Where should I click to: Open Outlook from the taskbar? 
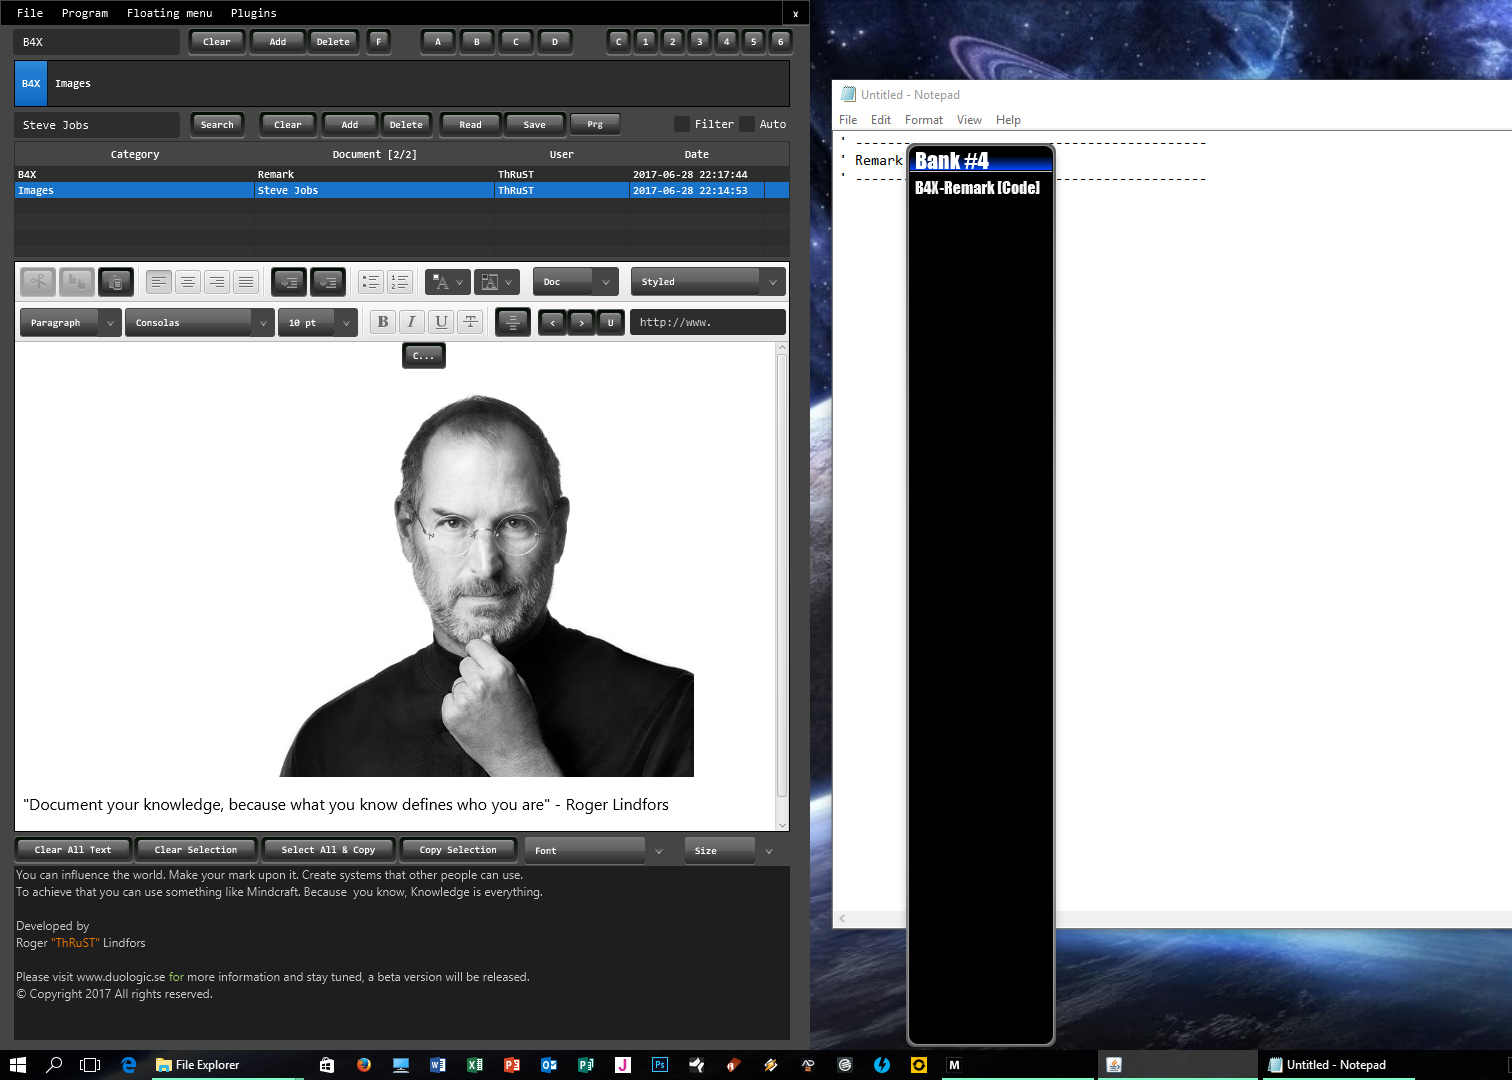click(x=549, y=1065)
